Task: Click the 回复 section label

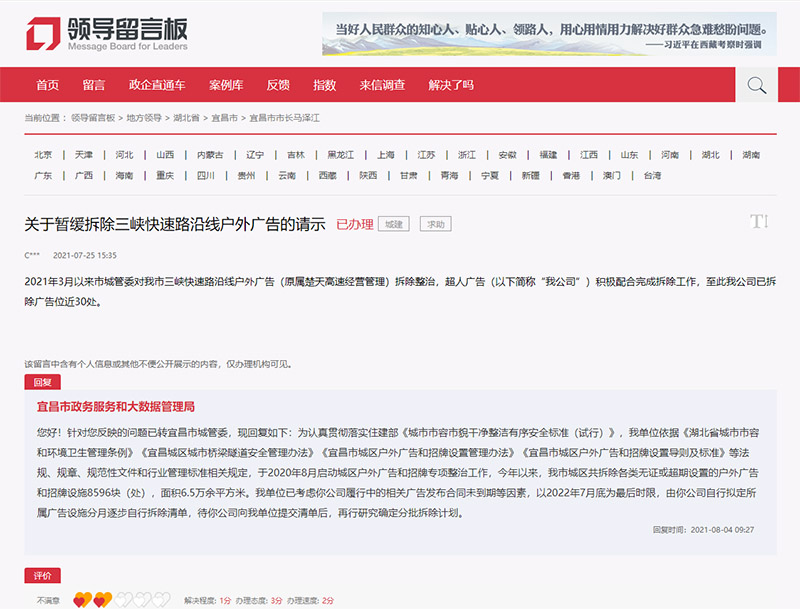Action: (x=42, y=382)
